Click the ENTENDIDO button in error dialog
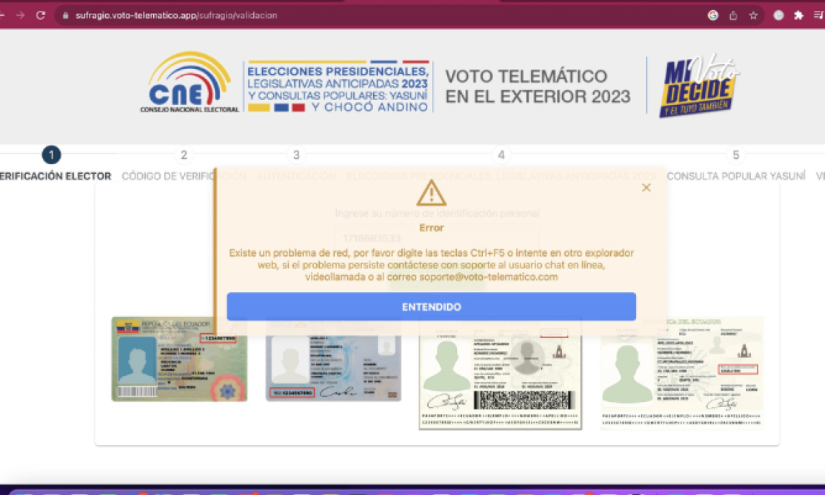Viewport: 825px width, 495px height. (x=431, y=307)
